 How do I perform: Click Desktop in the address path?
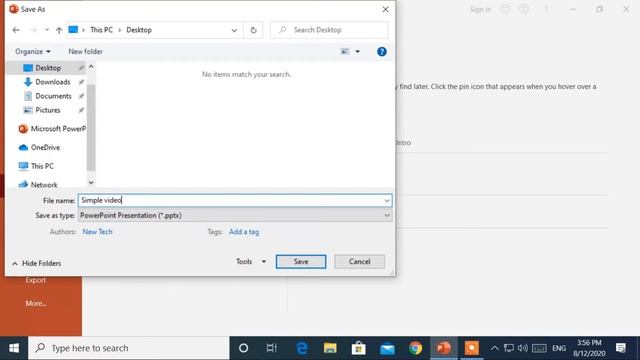tap(139, 30)
